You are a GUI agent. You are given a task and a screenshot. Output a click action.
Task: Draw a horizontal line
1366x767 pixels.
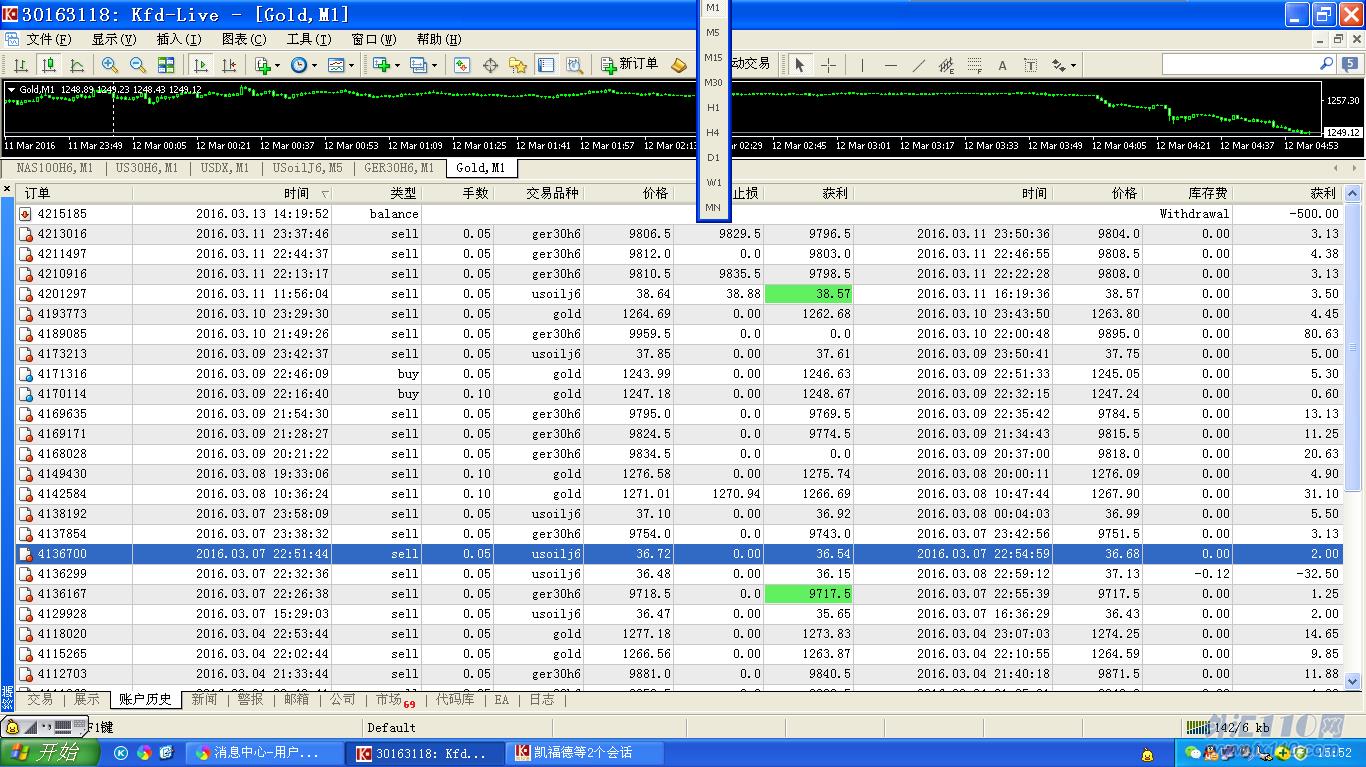[x=890, y=65]
